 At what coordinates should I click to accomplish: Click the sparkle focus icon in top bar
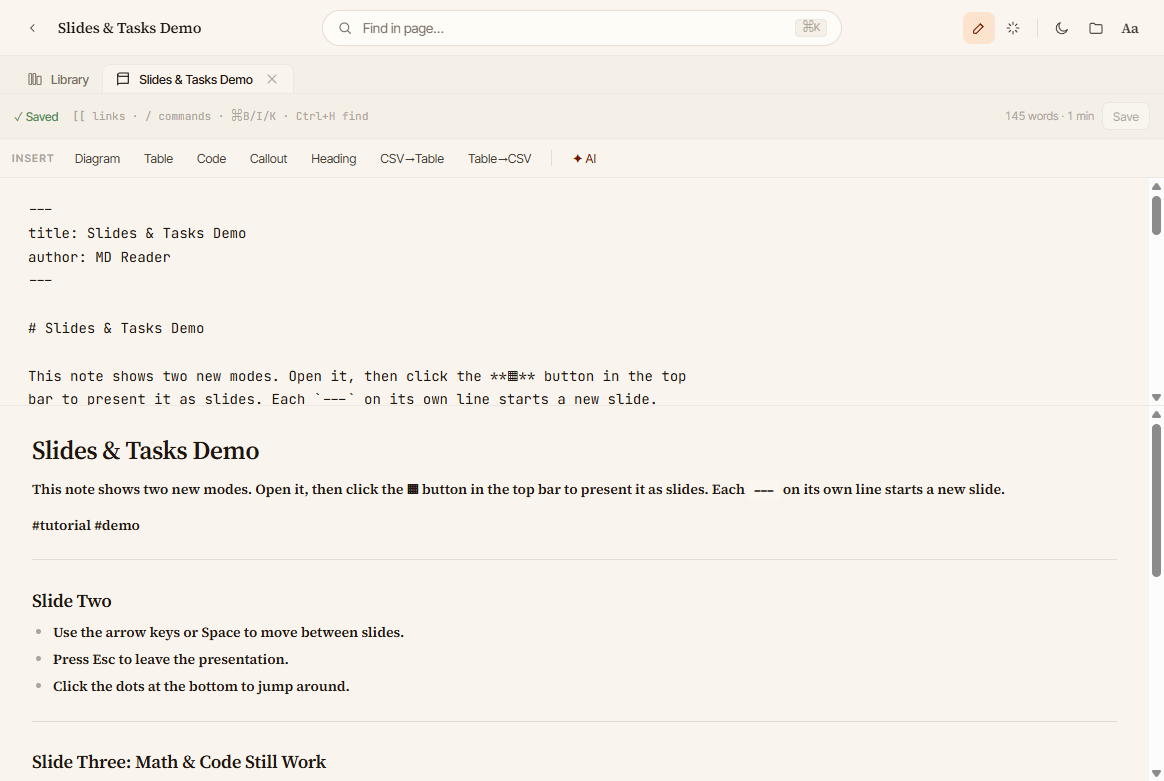[x=1013, y=28]
